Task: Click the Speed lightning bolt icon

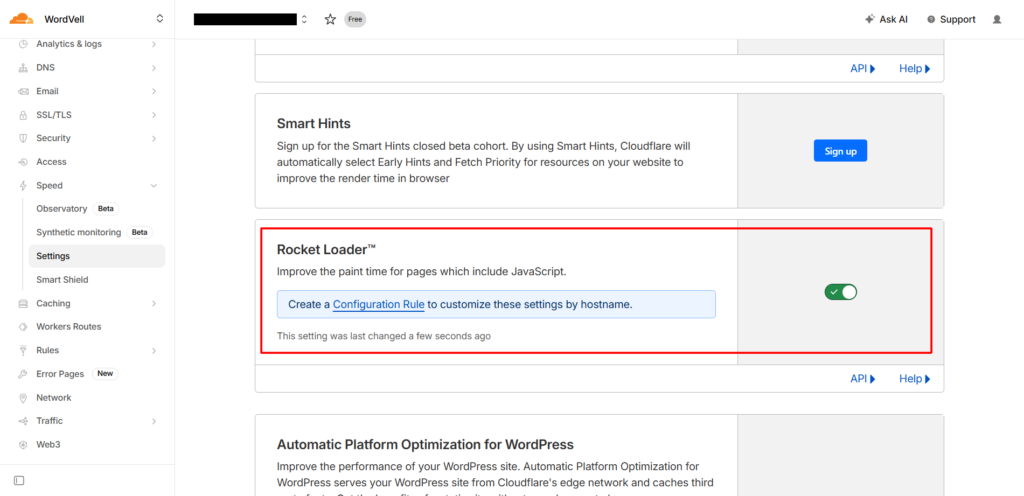Action: (x=23, y=185)
